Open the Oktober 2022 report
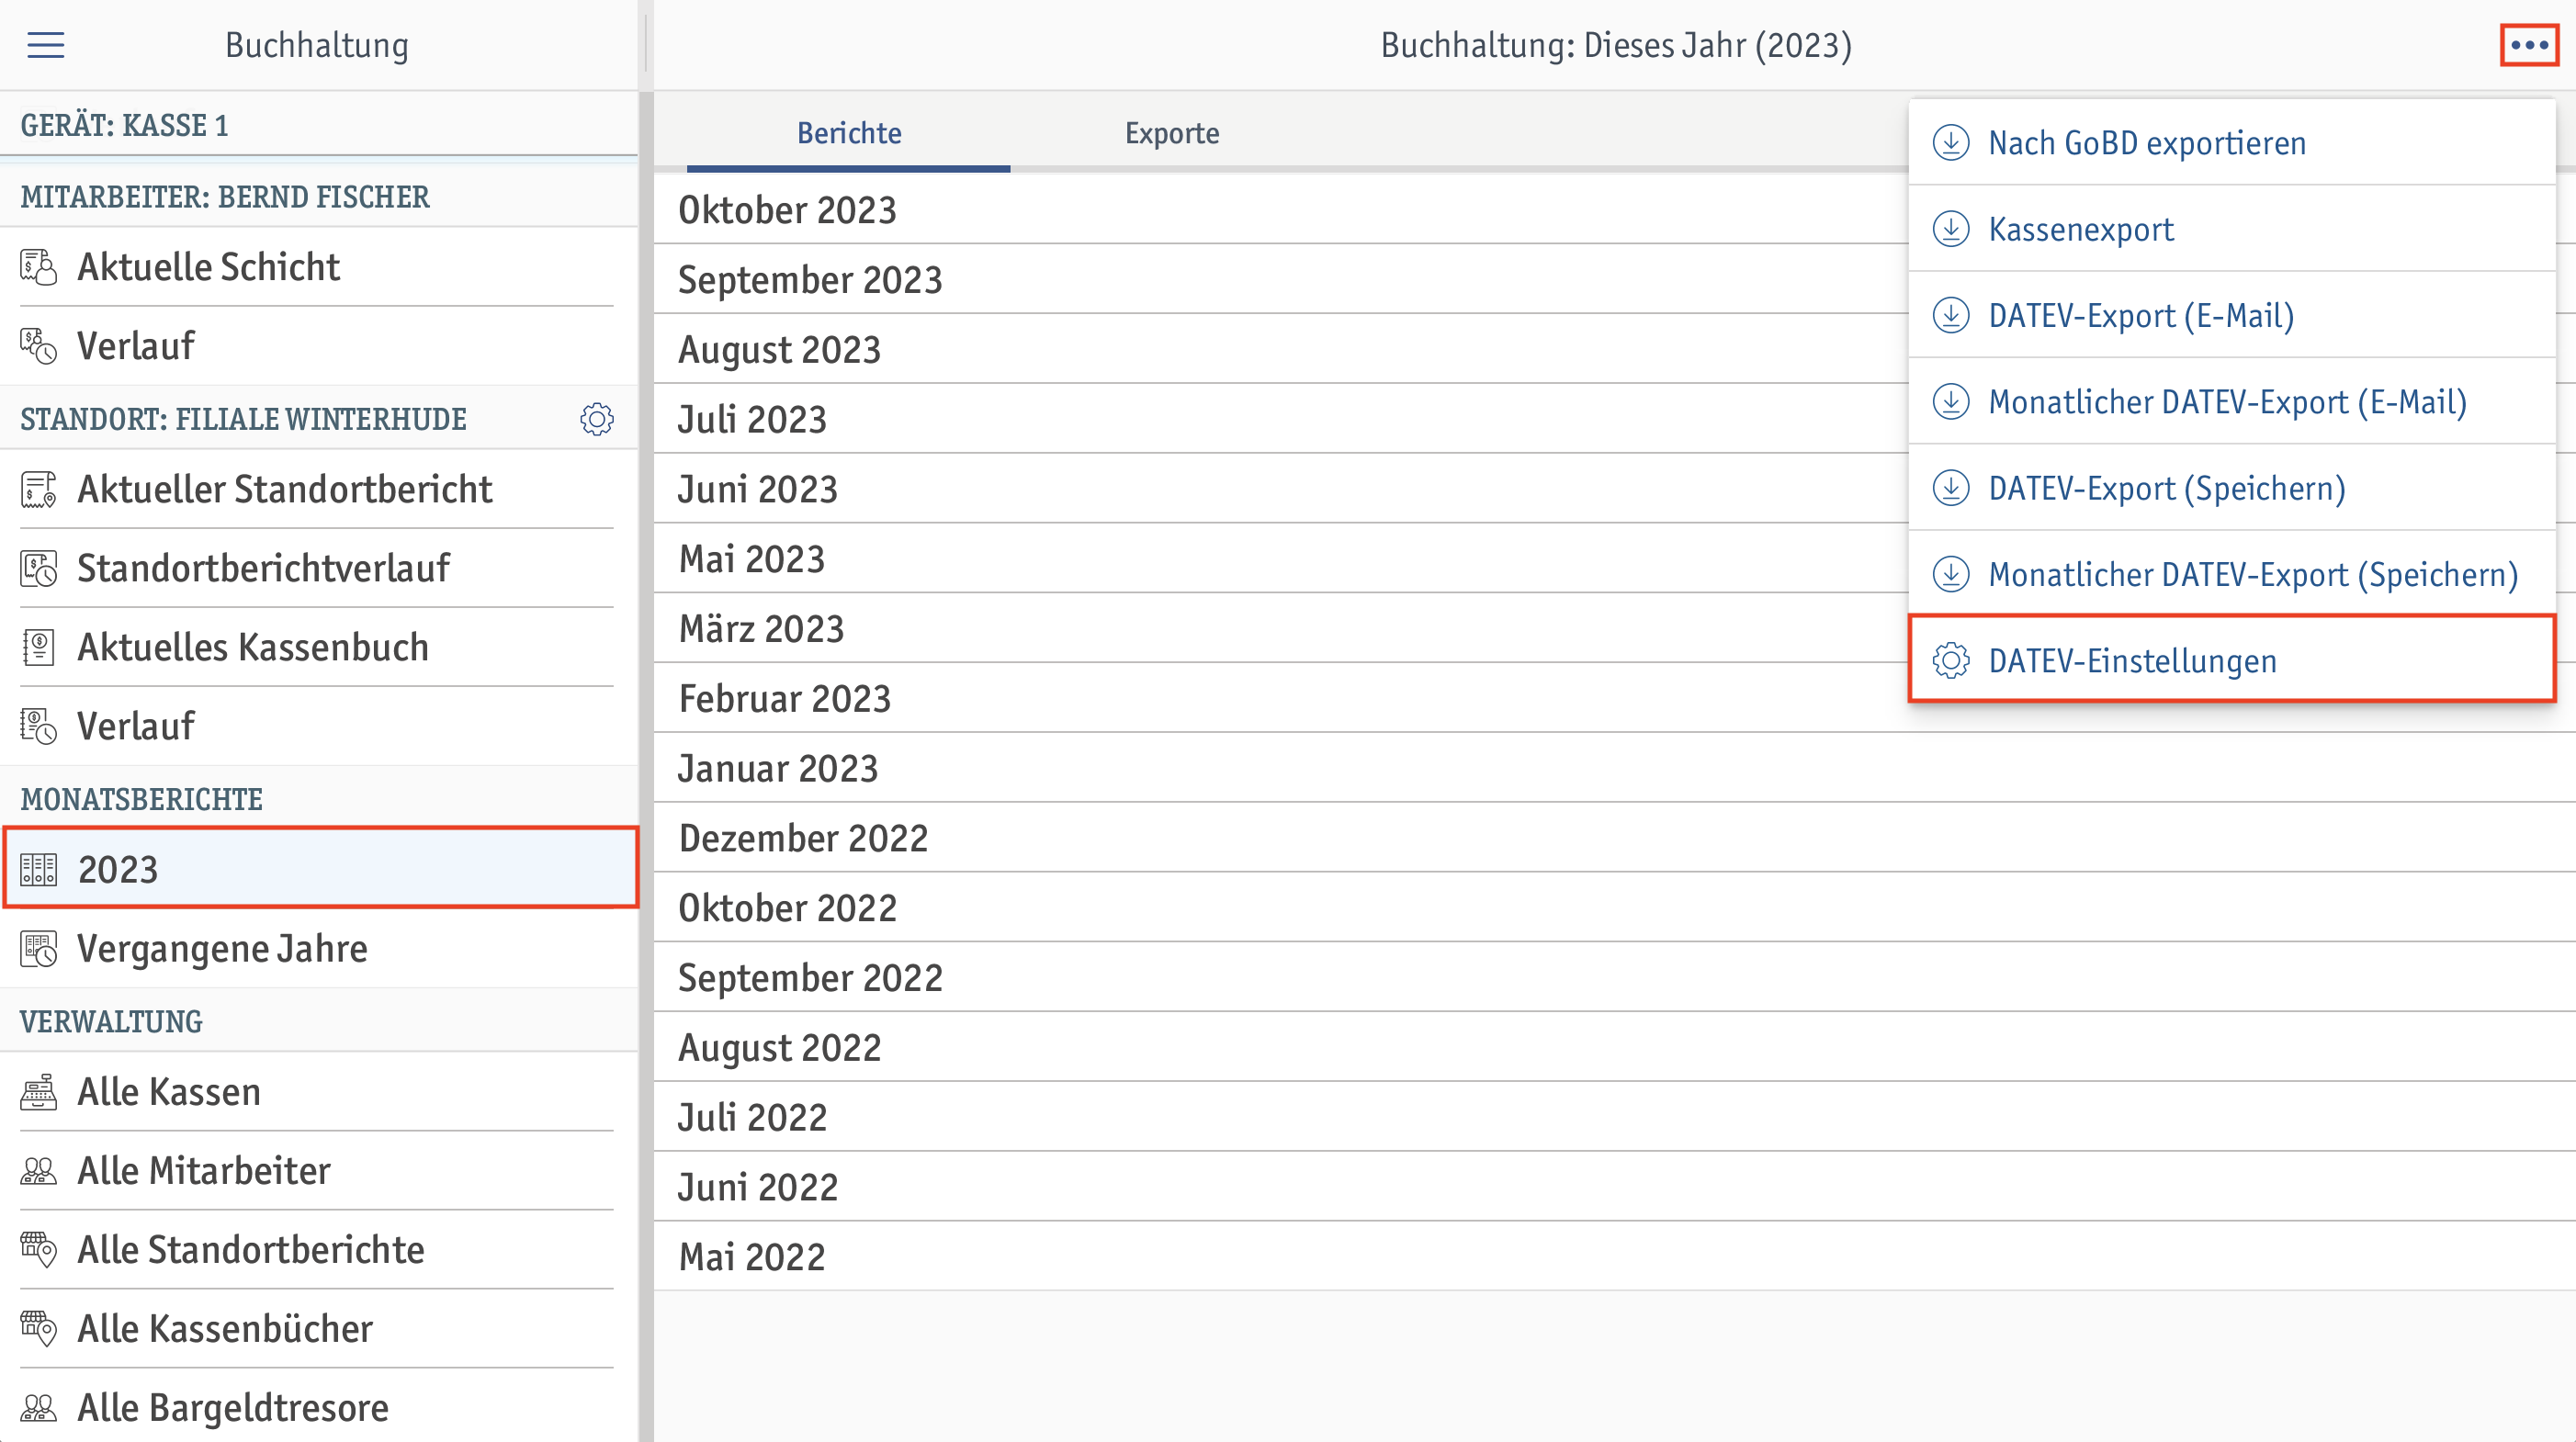2576x1442 pixels. [x=1614, y=908]
